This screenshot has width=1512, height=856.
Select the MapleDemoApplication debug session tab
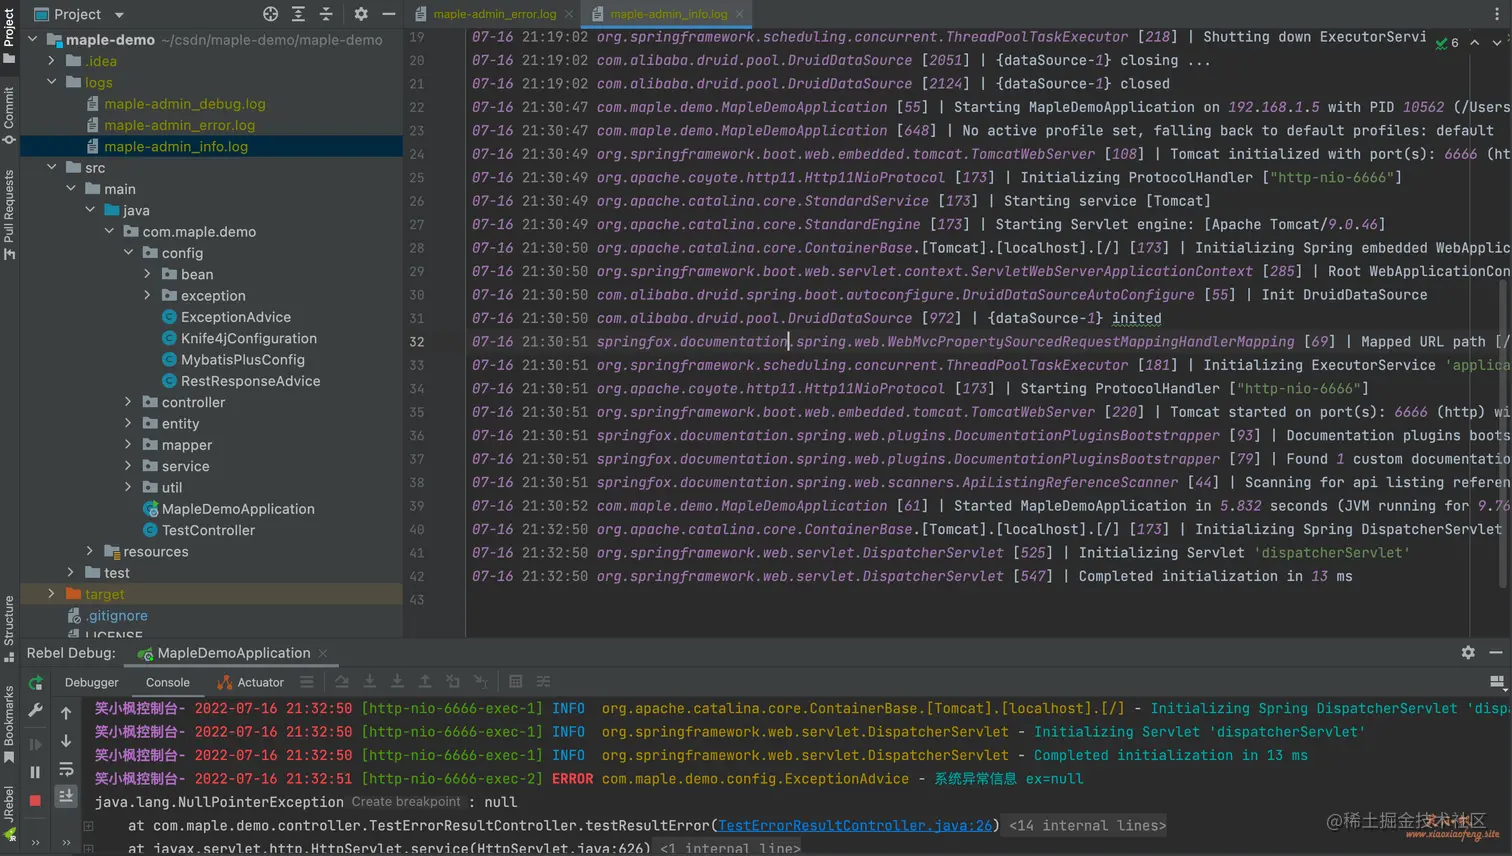[x=233, y=653]
